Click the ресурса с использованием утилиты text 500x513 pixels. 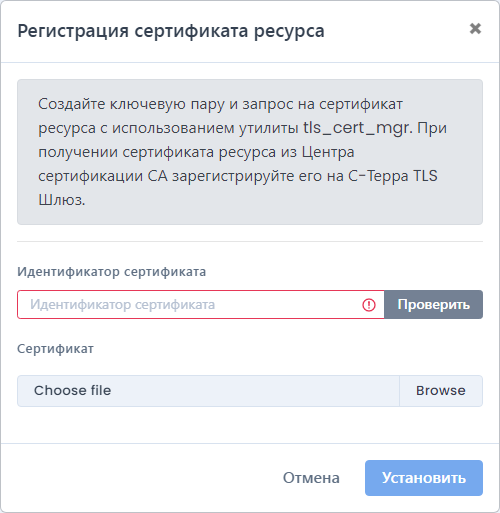pos(168,129)
